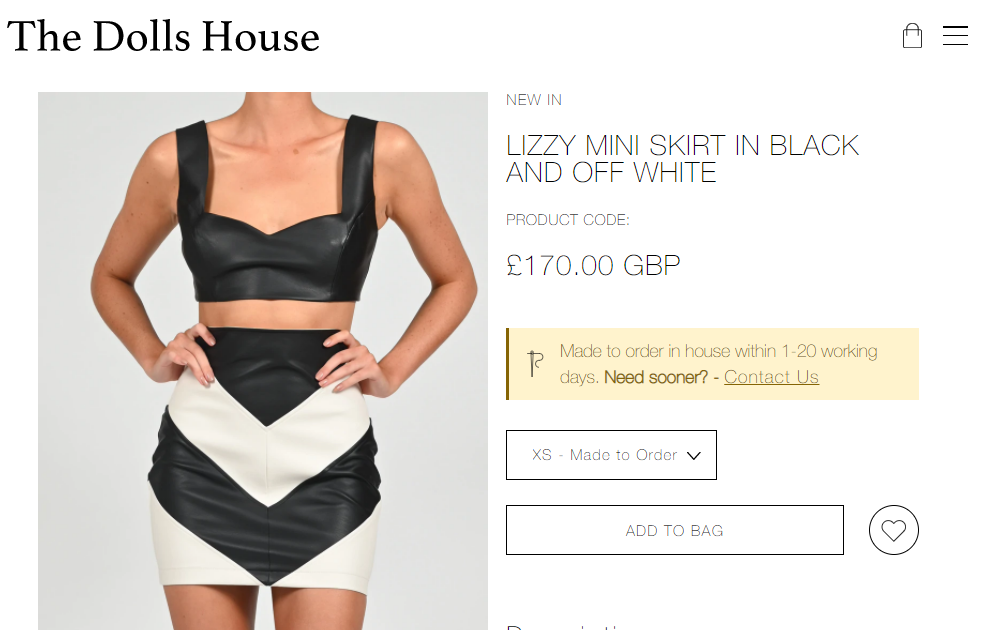Open the shopping bag icon

[x=912, y=36]
